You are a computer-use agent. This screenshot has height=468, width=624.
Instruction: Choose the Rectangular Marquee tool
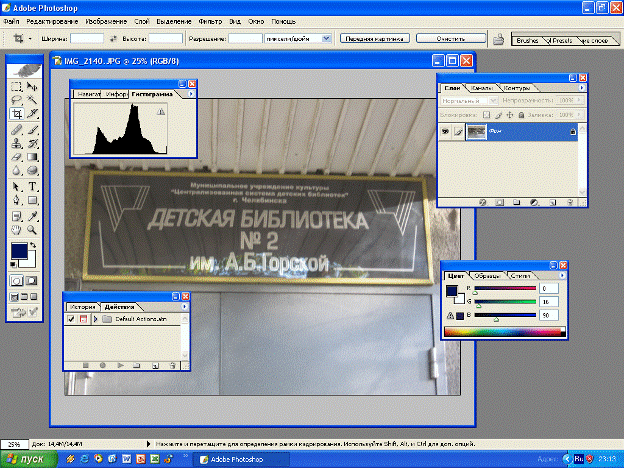16,87
